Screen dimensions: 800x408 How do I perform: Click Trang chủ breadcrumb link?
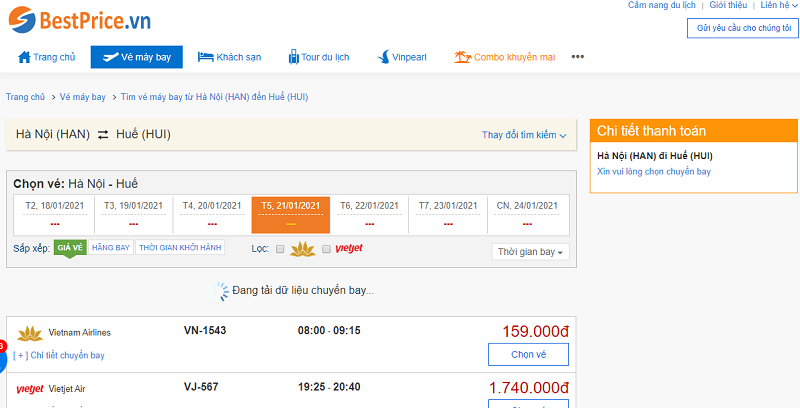[26, 97]
